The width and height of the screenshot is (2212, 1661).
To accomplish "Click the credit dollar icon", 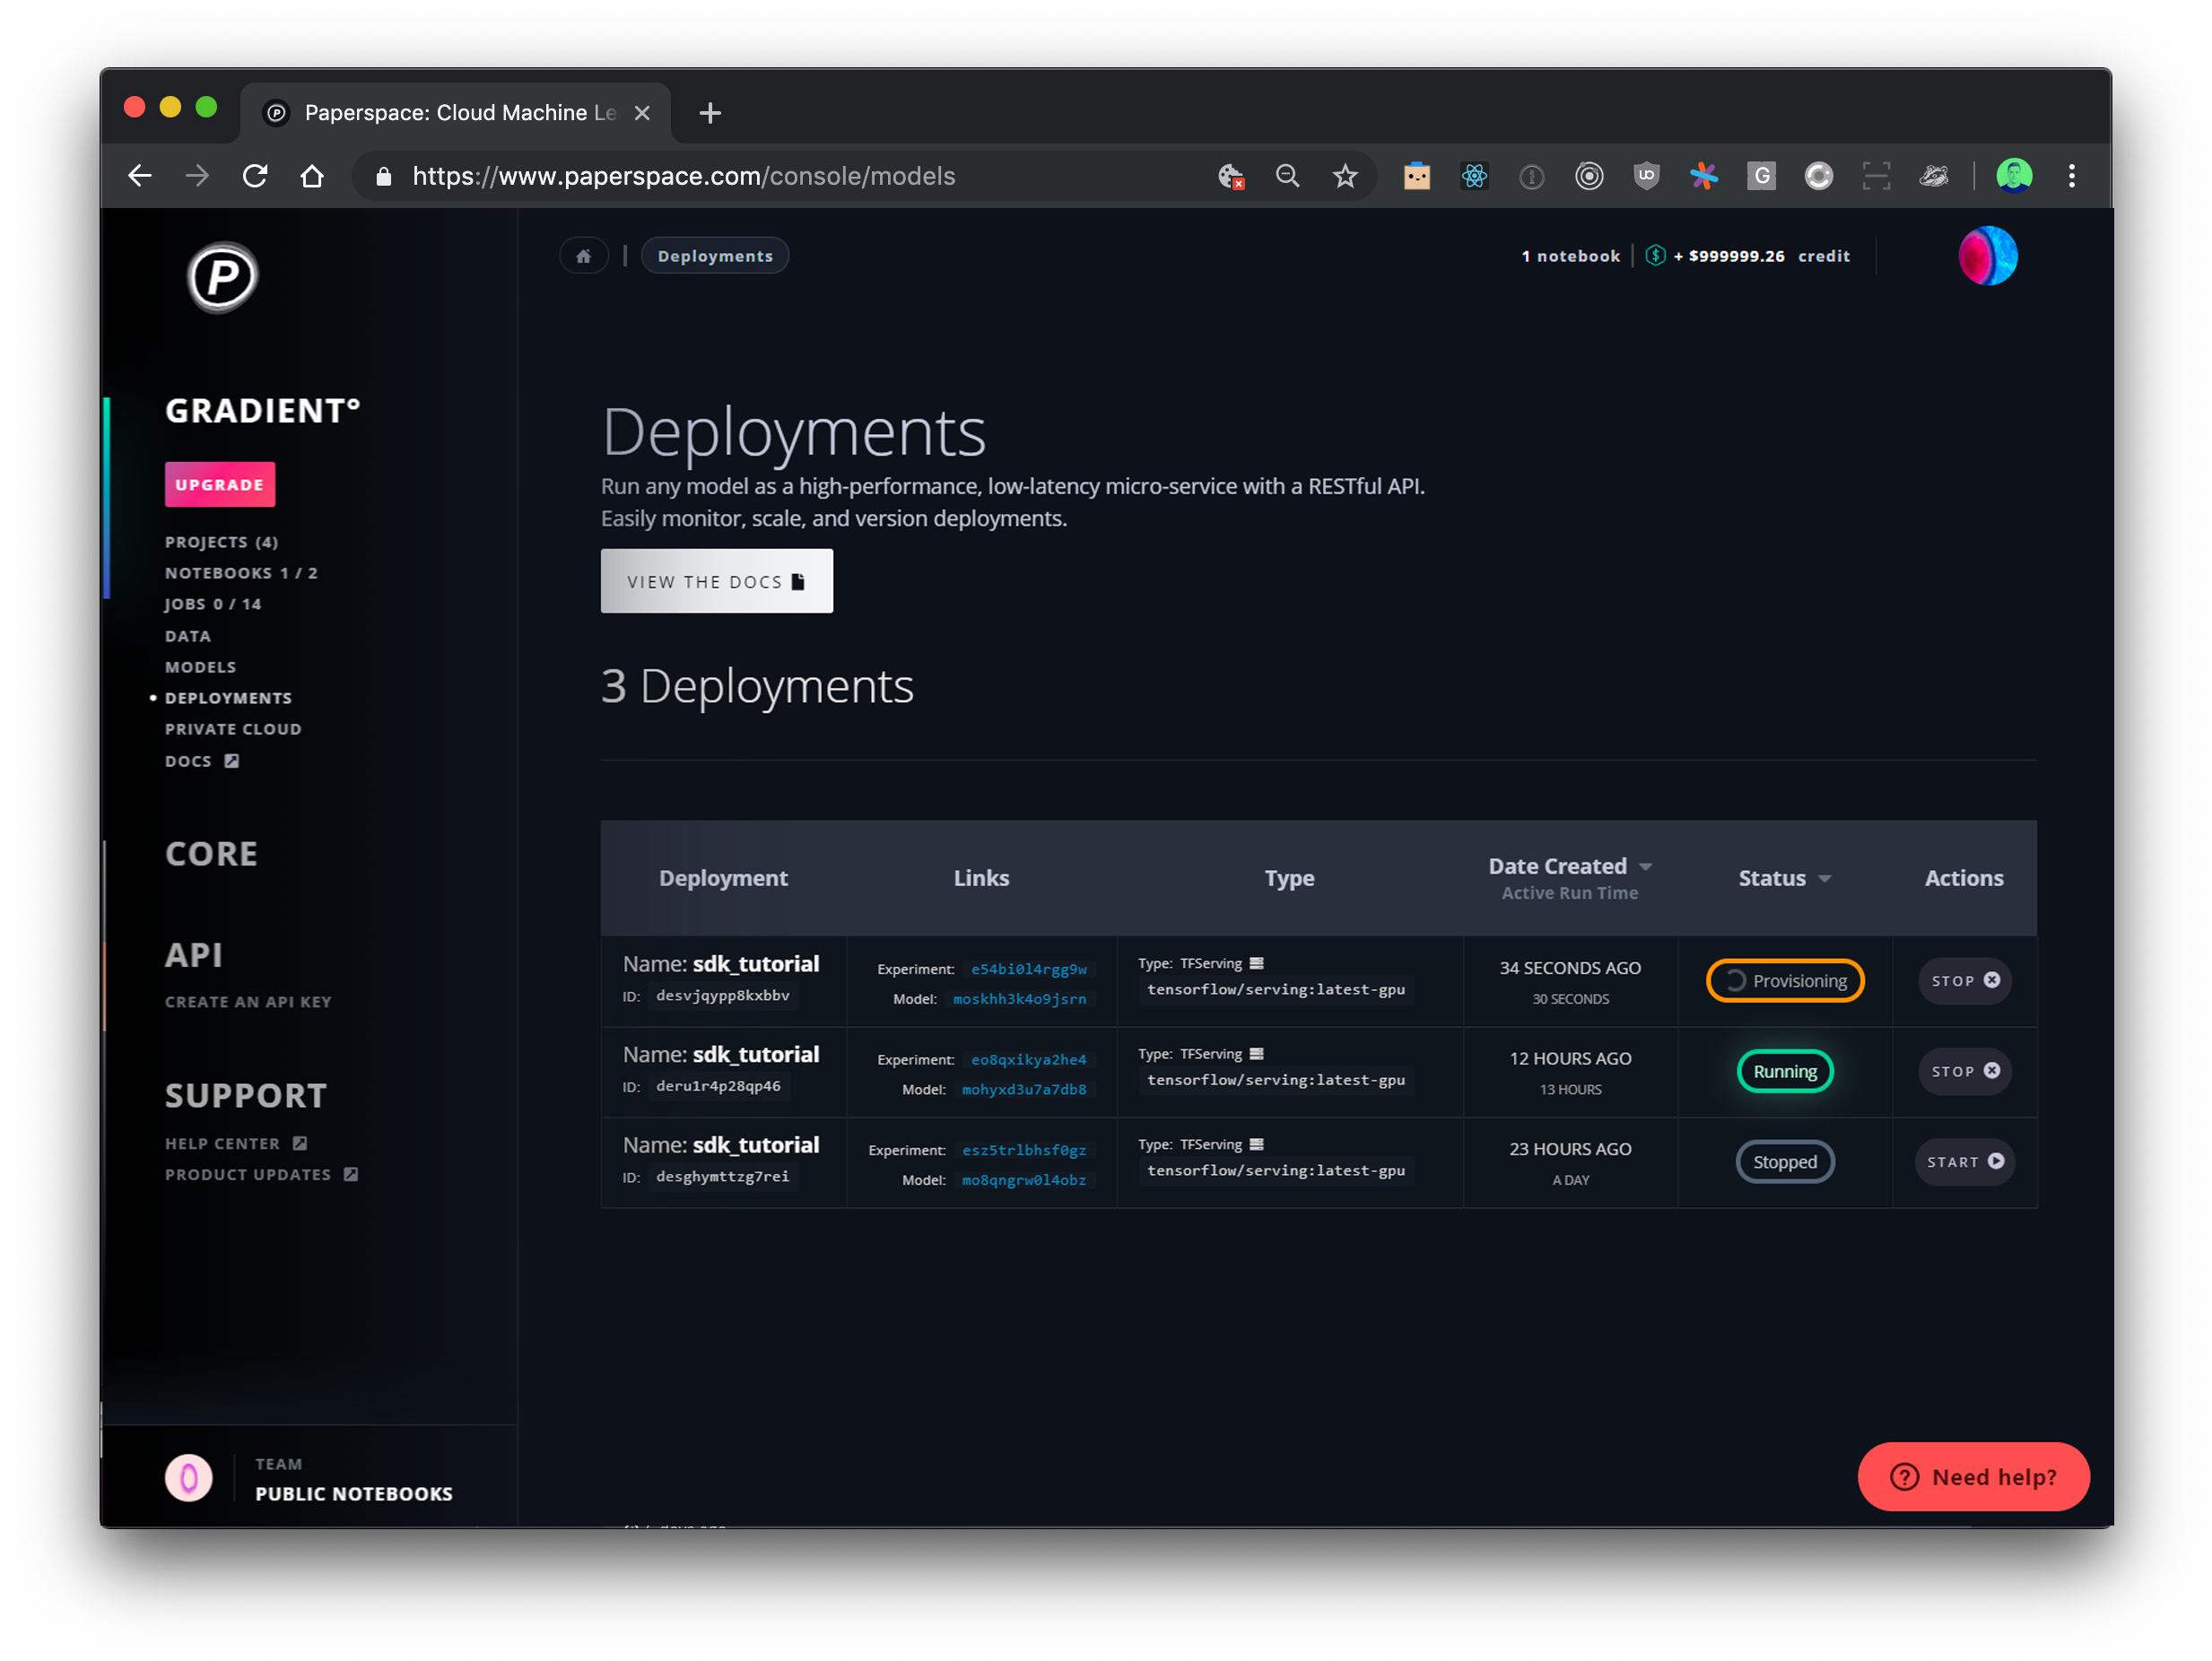I will (1655, 256).
